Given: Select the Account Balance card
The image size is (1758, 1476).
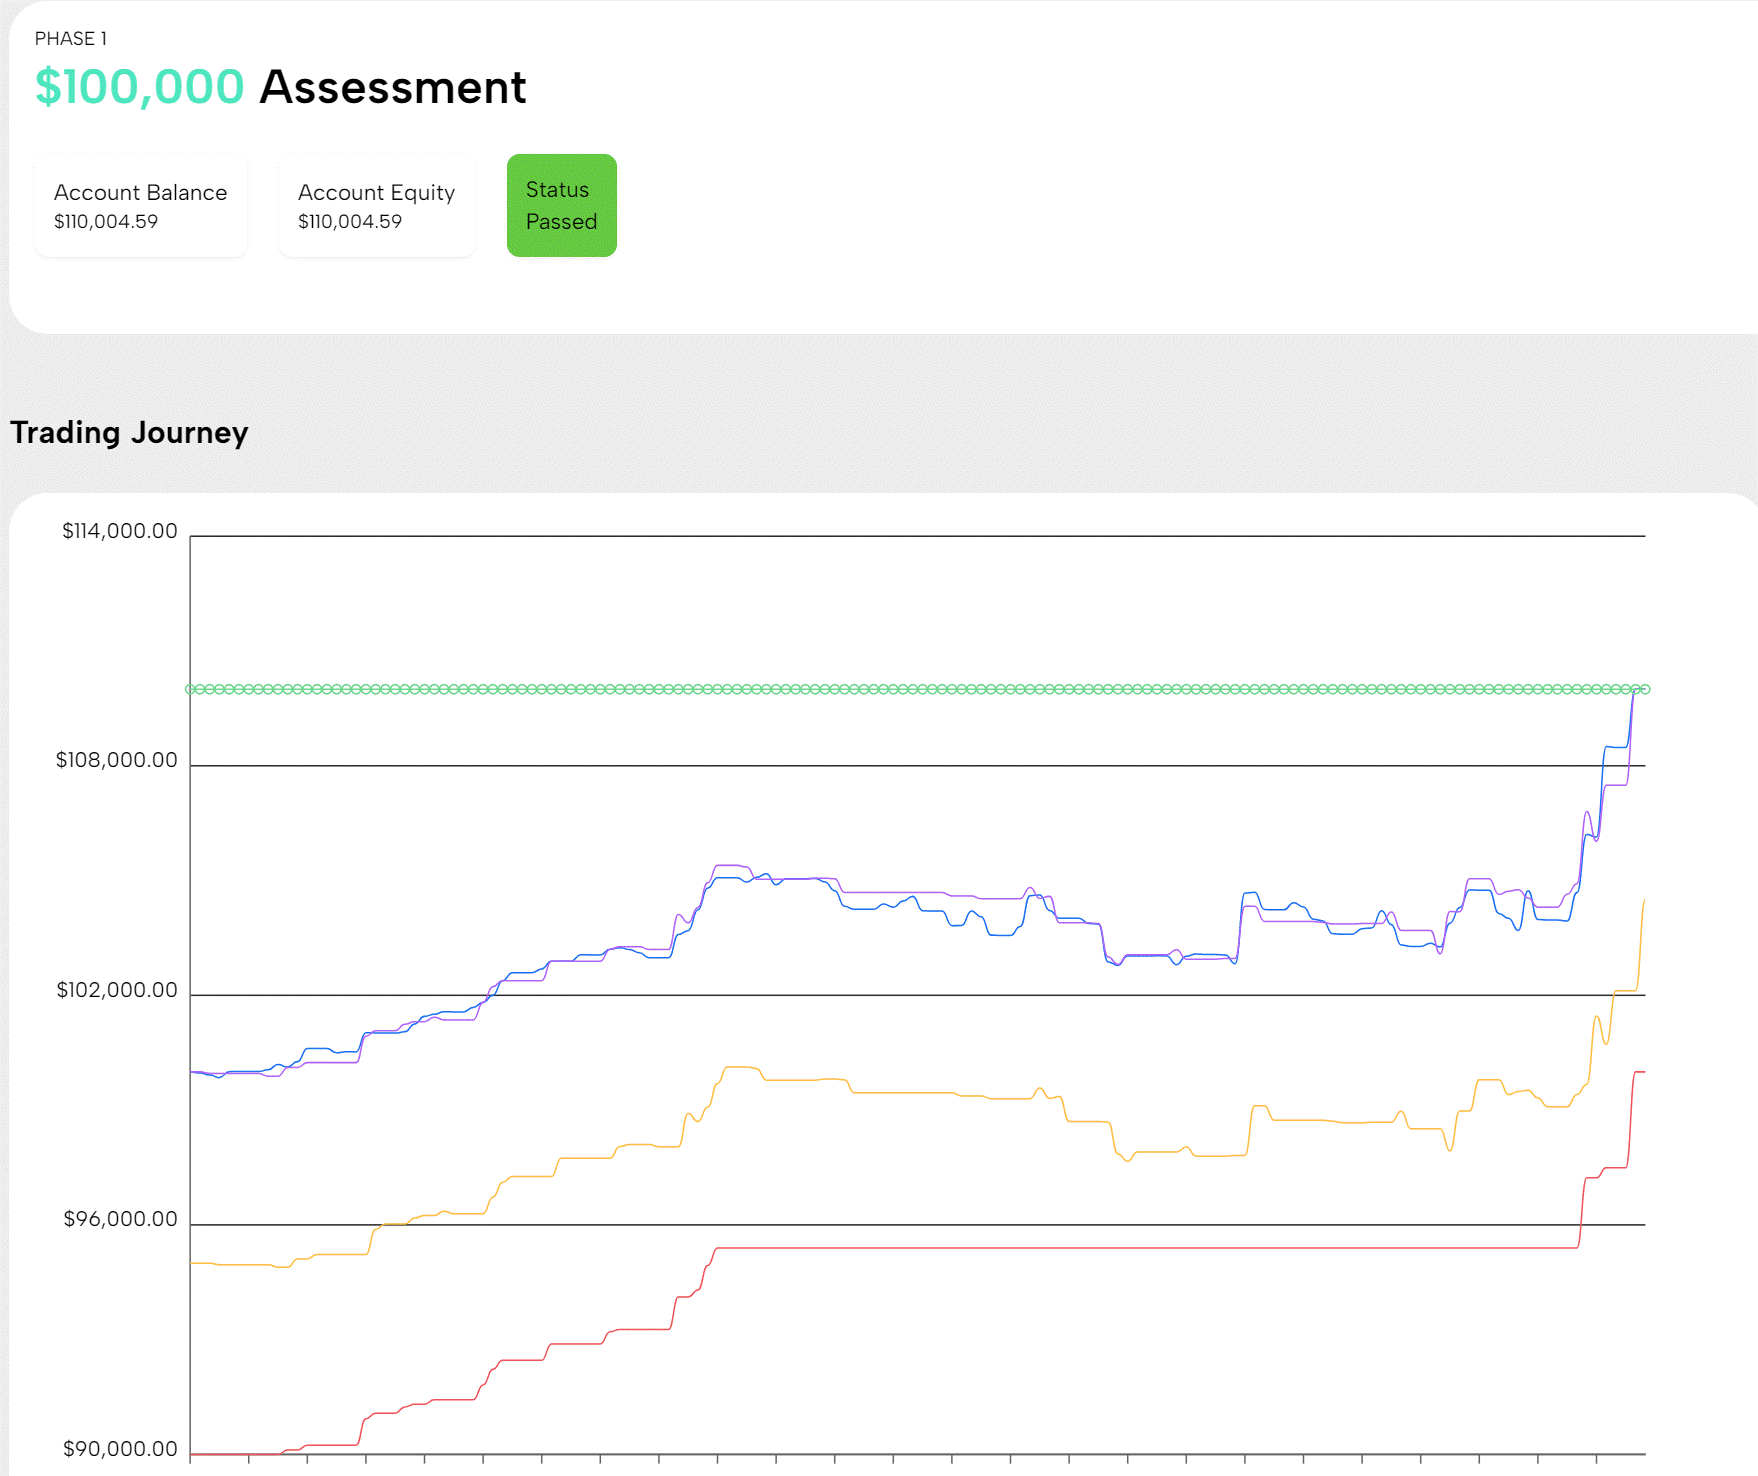Looking at the screenshot, I should (140, 205).
